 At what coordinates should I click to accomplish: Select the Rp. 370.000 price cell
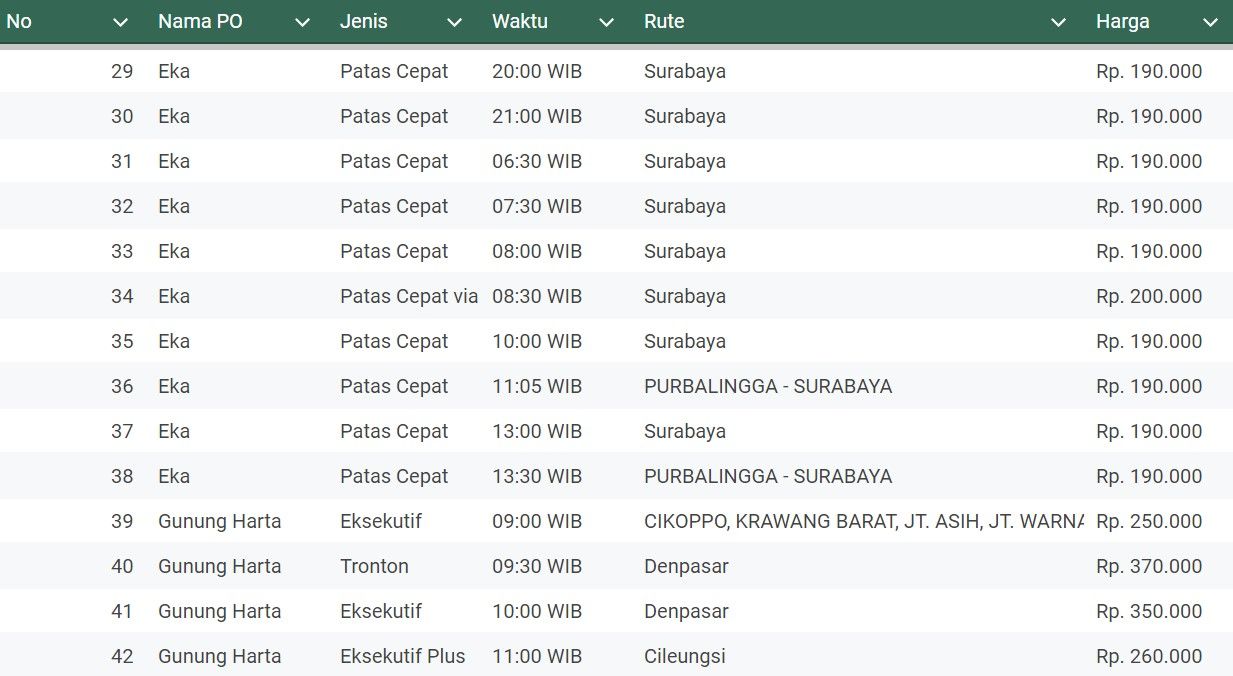click(x=1149, y=566)
